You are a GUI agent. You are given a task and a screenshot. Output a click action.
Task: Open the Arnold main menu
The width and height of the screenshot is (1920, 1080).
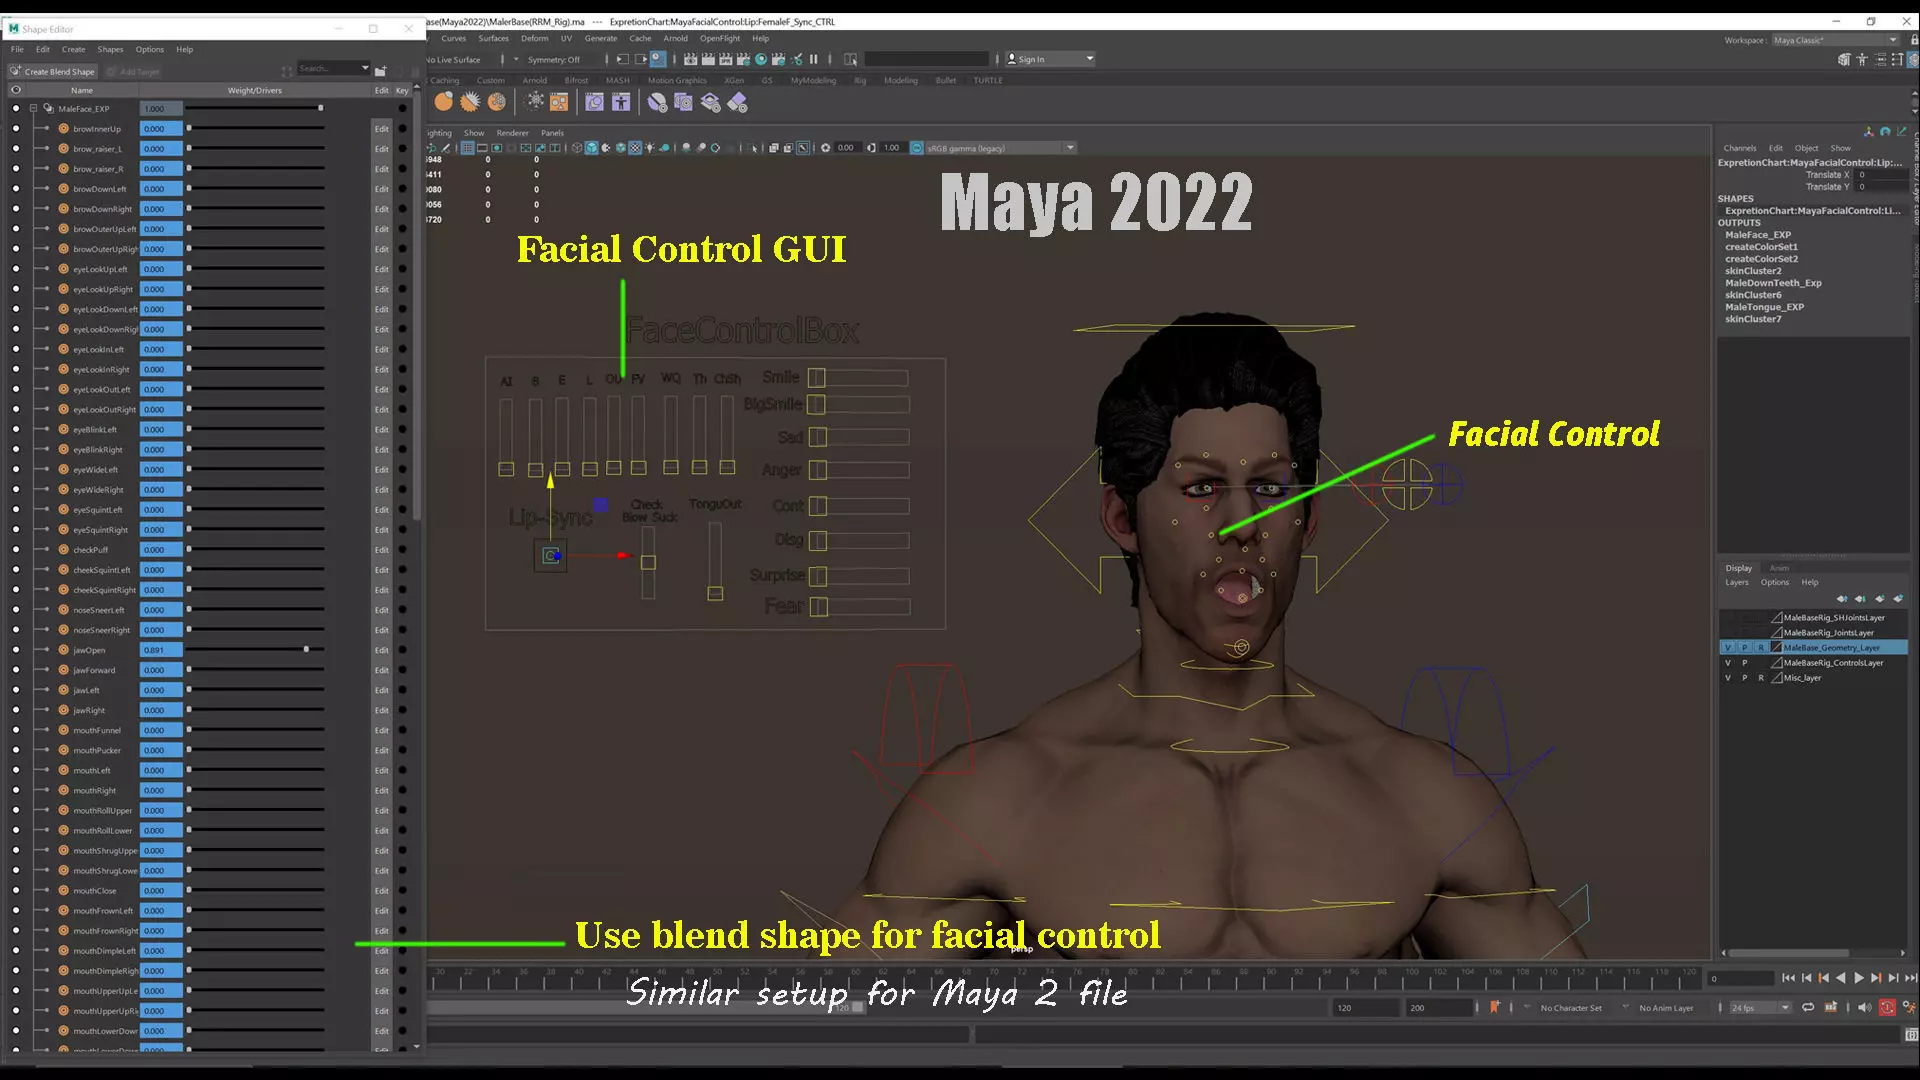pyautogui.click(x=675, y=38)
